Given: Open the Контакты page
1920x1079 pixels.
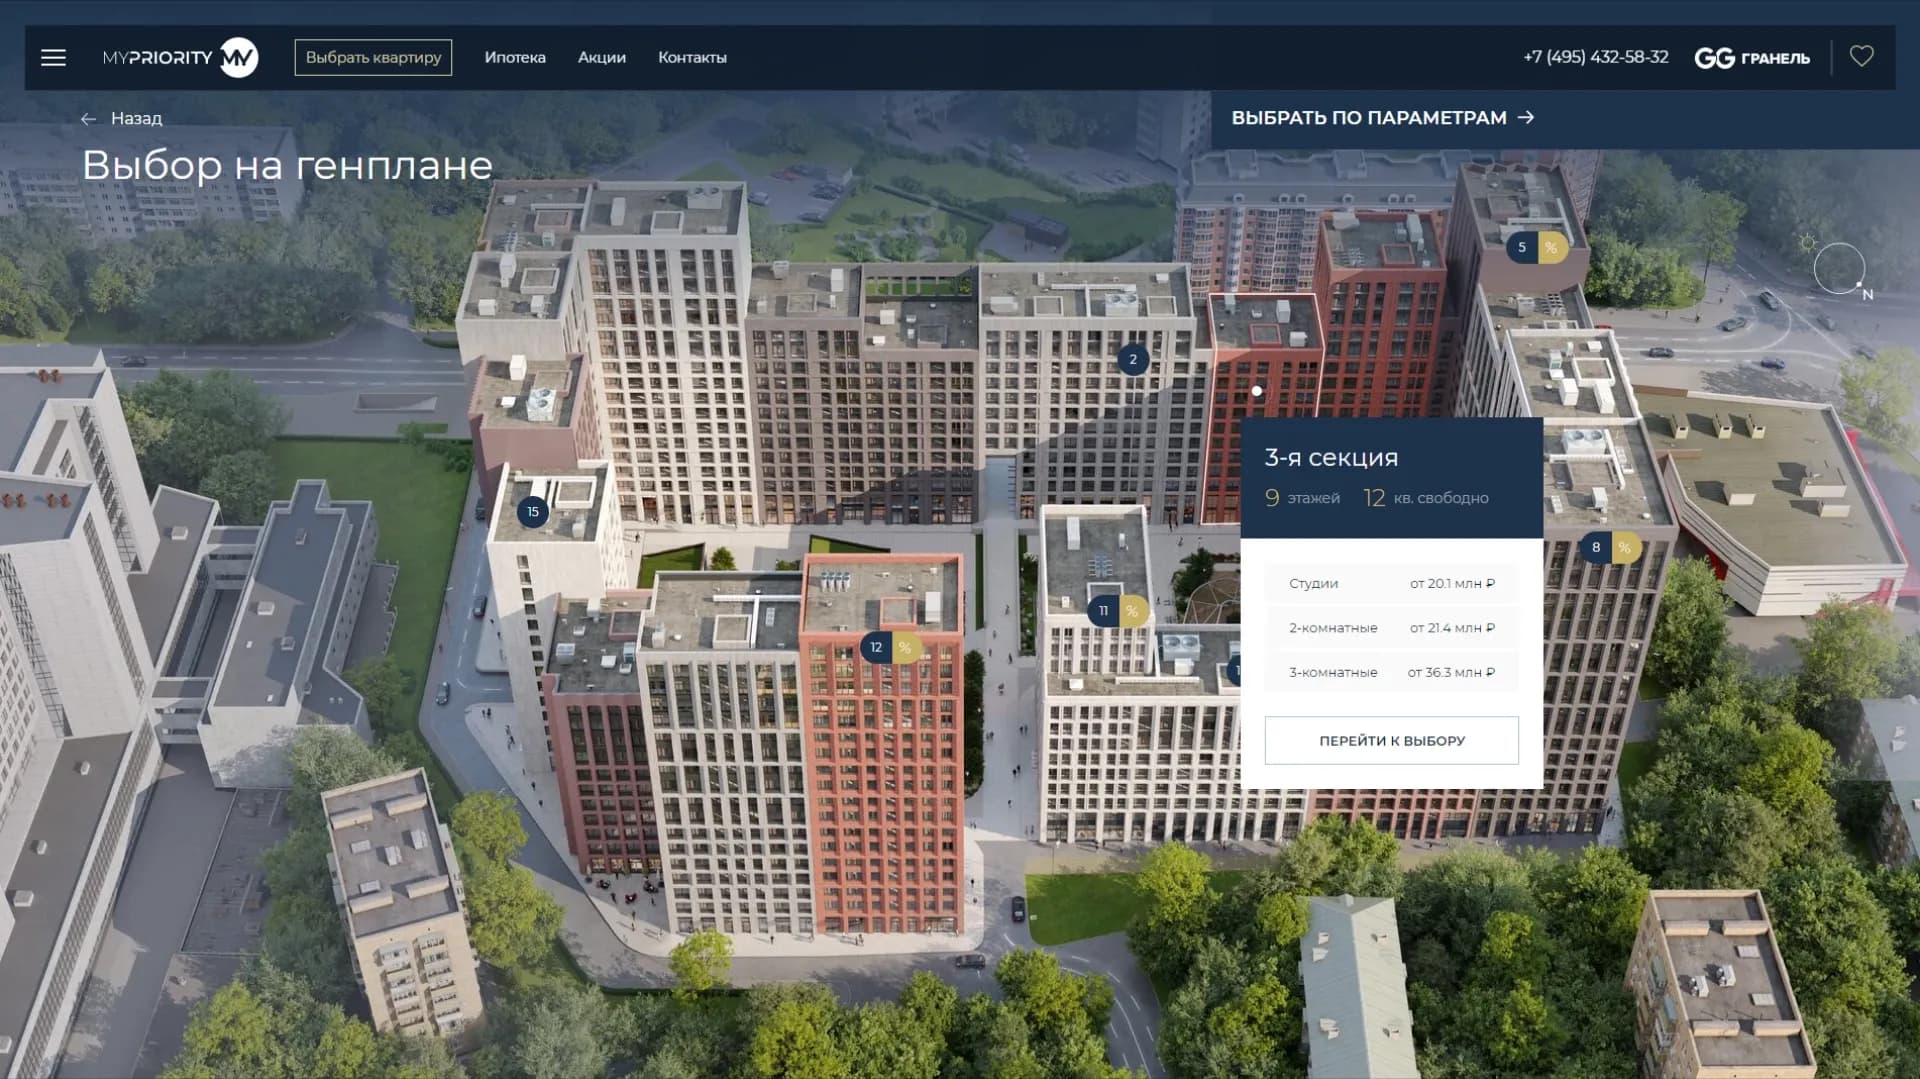Looking at the screenshot, I should tap(692, 58).
